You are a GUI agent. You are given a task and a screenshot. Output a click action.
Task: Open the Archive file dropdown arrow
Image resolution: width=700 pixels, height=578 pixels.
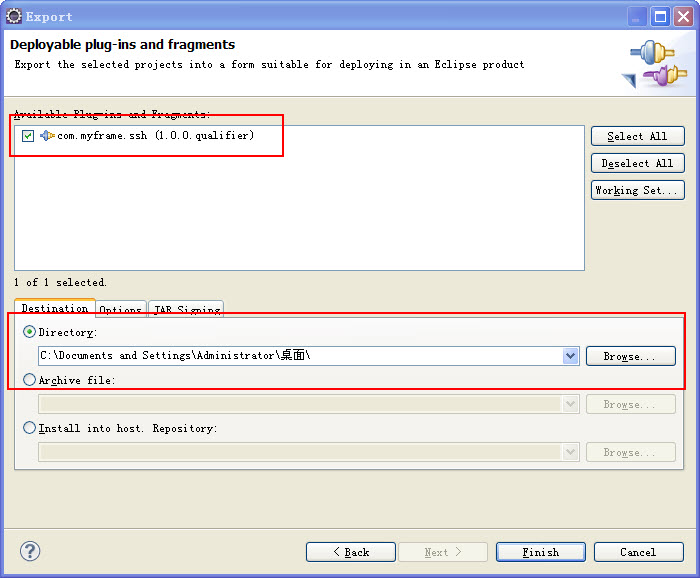(x=570, y=404)
